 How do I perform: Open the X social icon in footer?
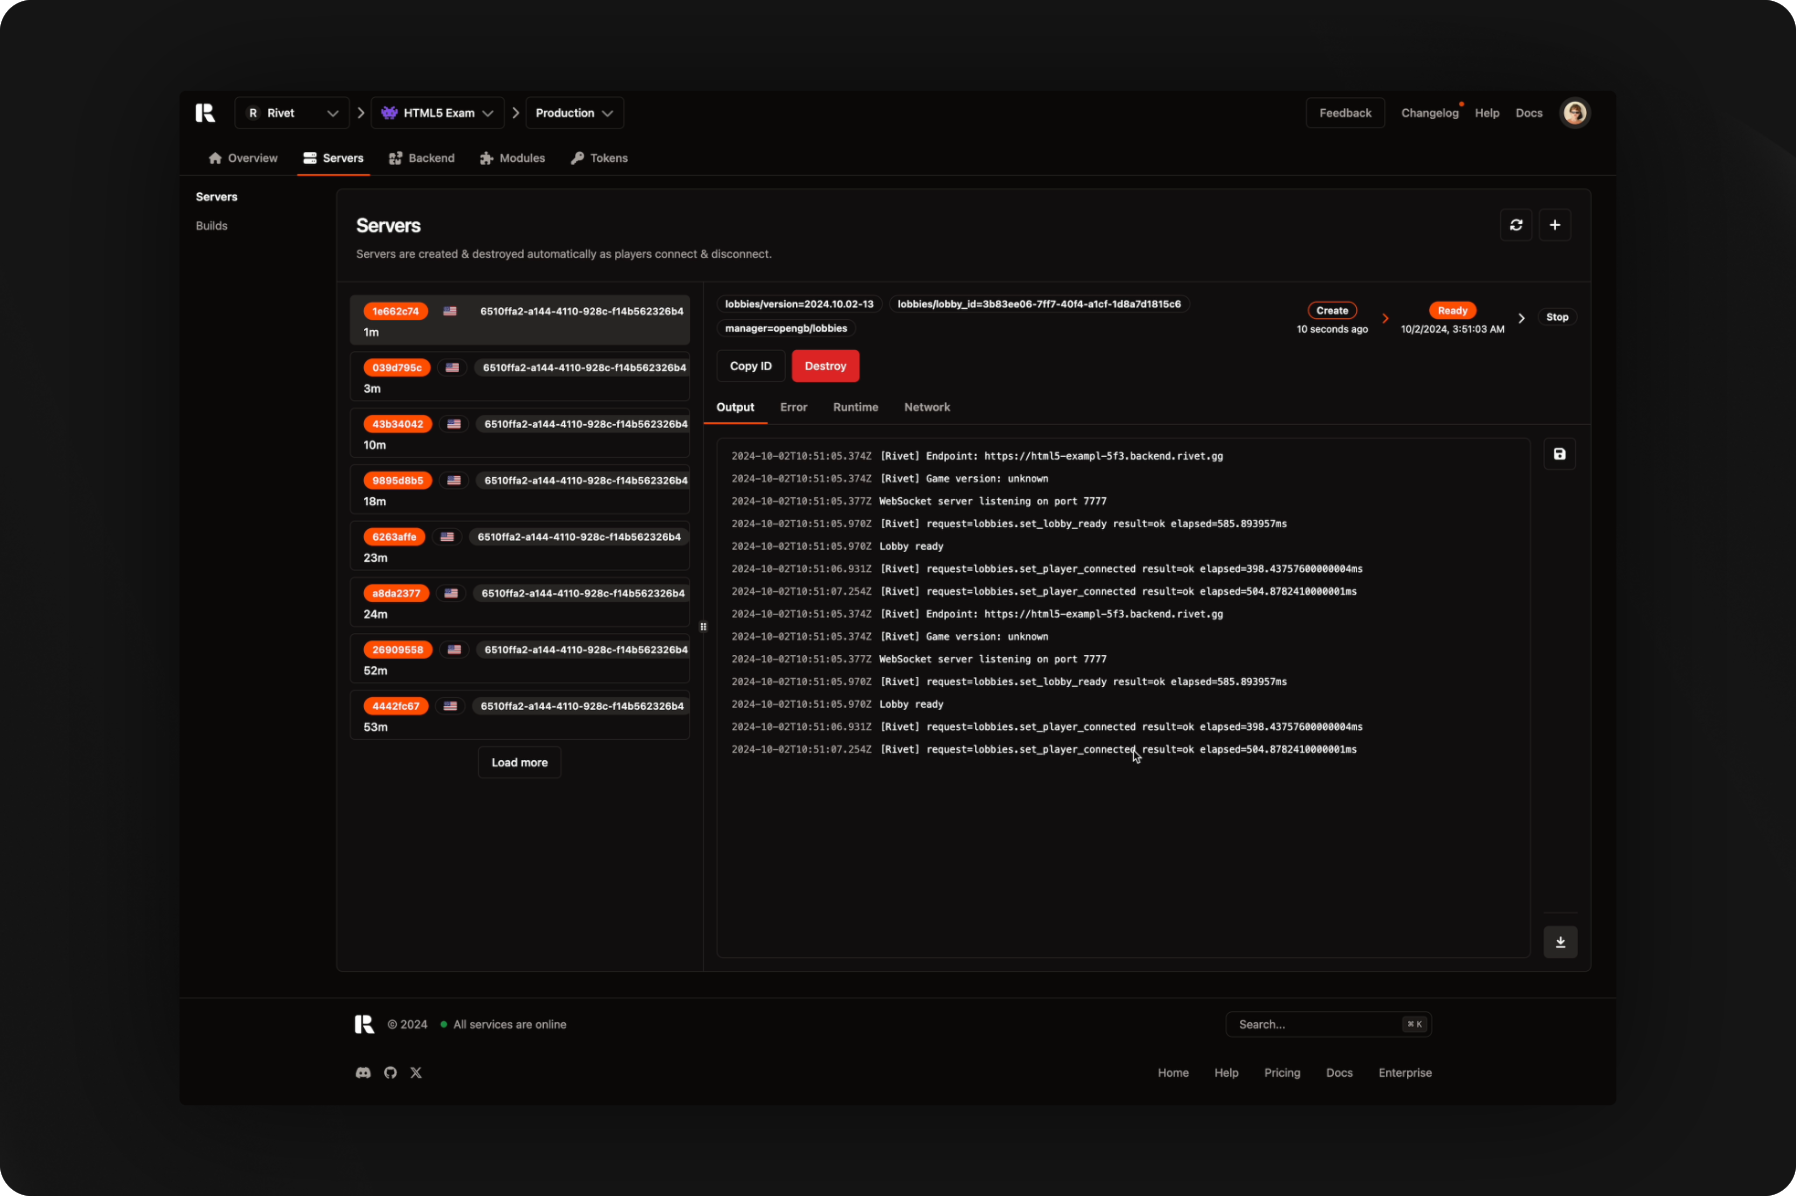(x=416, y=1073)
